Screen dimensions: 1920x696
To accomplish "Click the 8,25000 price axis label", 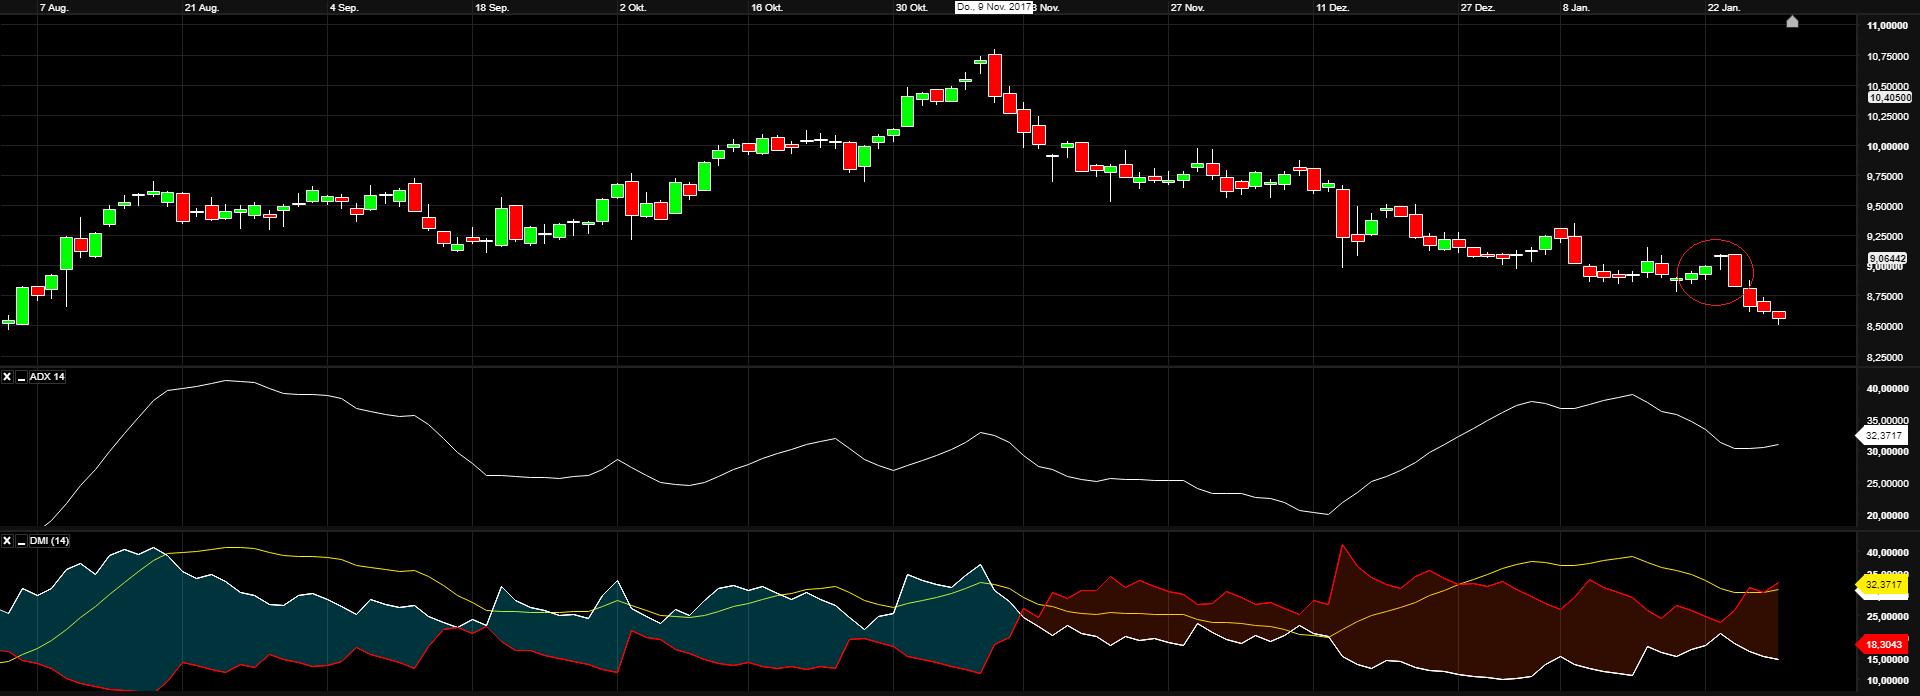I will pyautogui.click(x=1887, y=357).
